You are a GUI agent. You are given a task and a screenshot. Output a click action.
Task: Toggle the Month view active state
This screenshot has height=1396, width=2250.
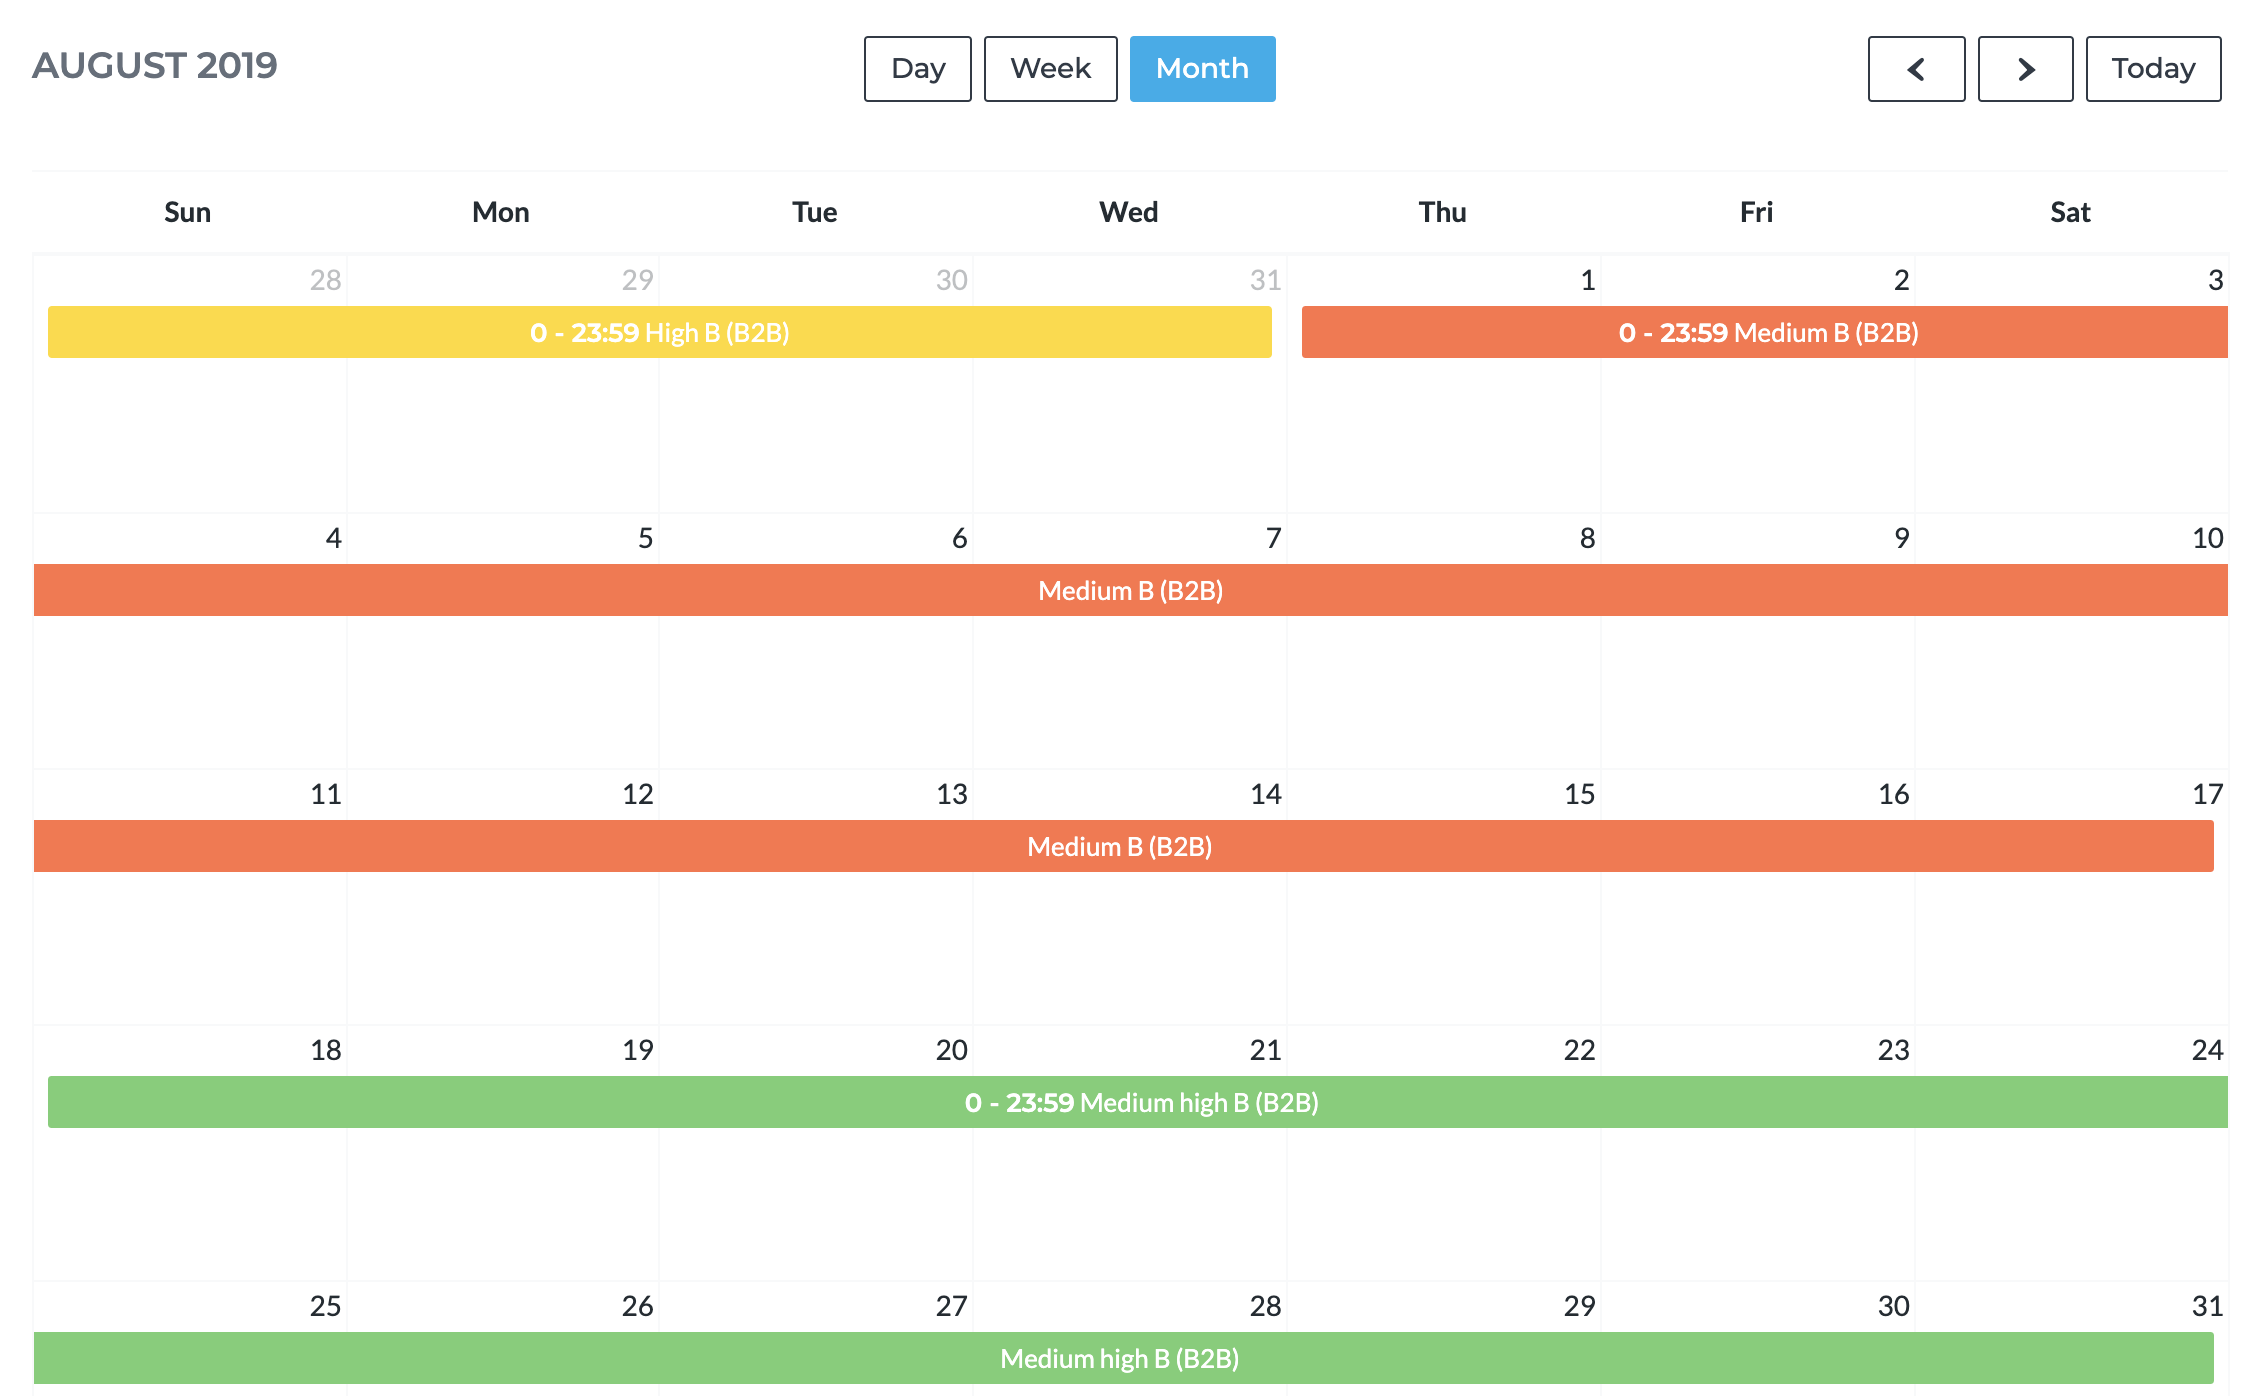(x=1198, y=68)
